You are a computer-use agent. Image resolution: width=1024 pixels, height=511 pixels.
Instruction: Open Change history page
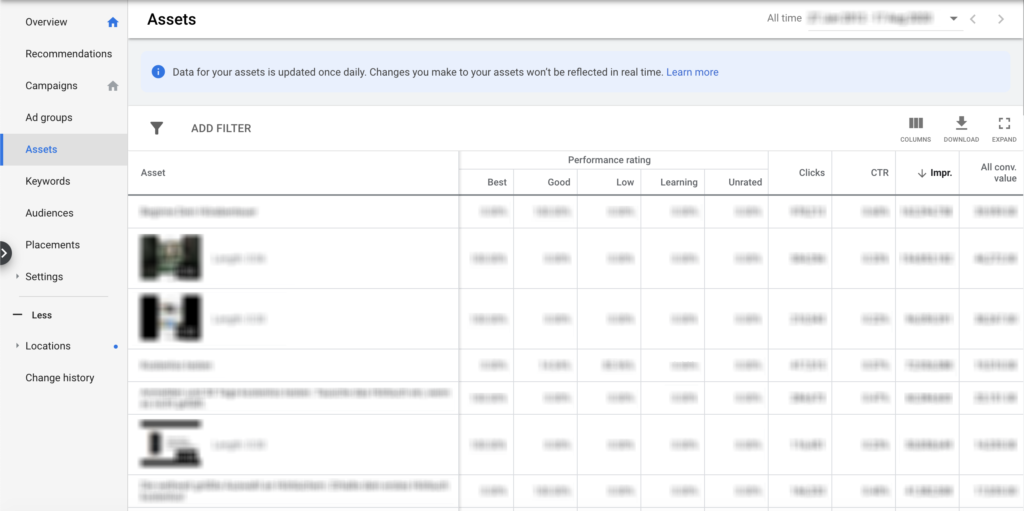(59, 378)
